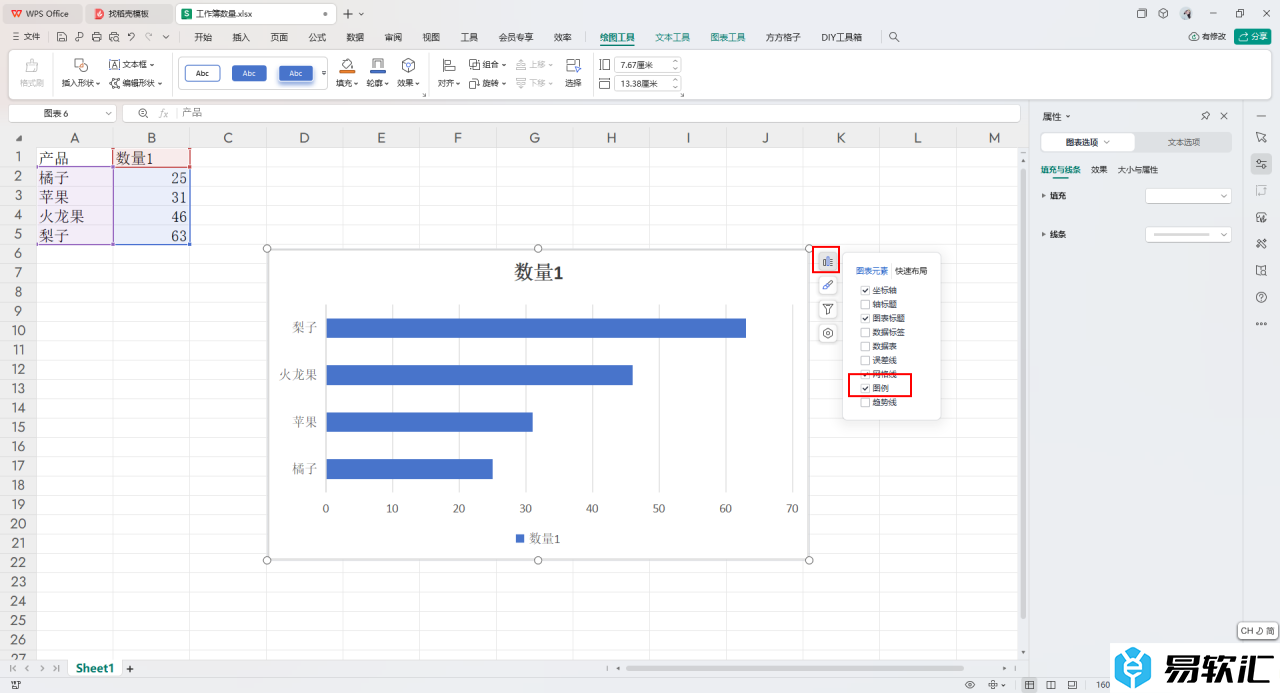
Task: Open the 插入形状 dropdown
Action: click(x=81, y=84)
